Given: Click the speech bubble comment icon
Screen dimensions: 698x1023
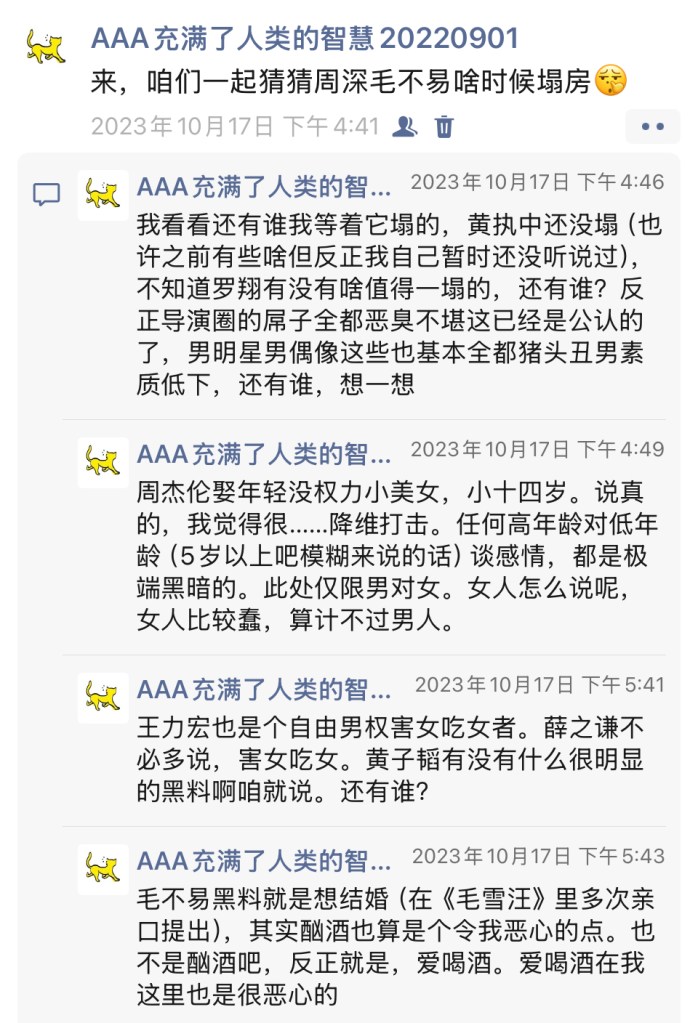Looking at the screenshot, I should point(46,194).
